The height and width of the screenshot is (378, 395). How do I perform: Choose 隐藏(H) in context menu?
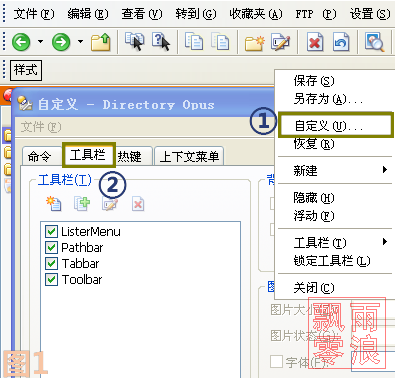tap(334, 198)
